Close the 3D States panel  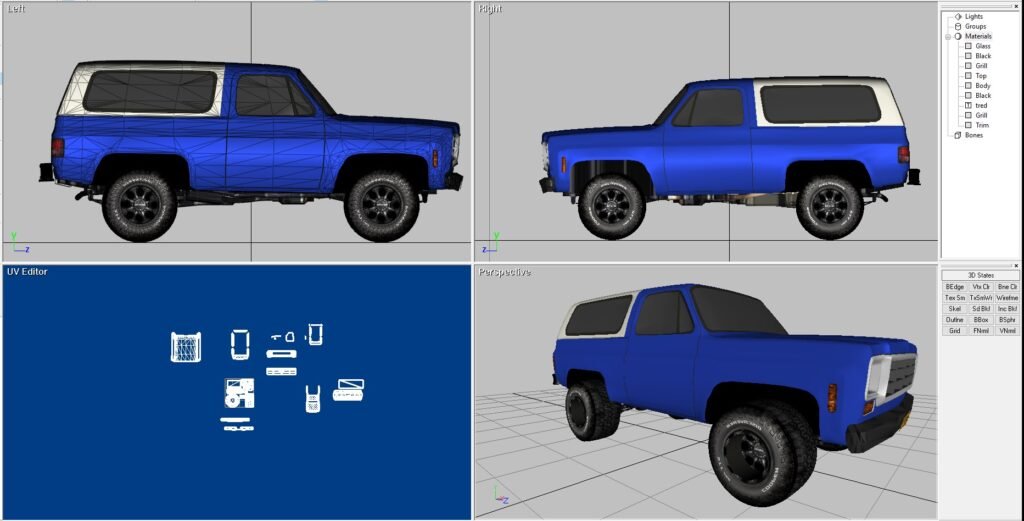[x=1017, y=266]
